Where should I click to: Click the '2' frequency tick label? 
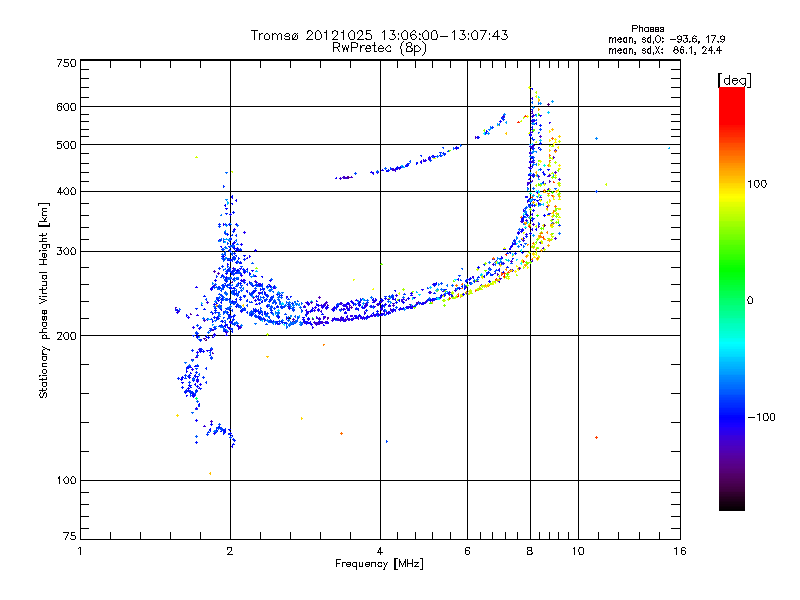(x=230, y=551)
